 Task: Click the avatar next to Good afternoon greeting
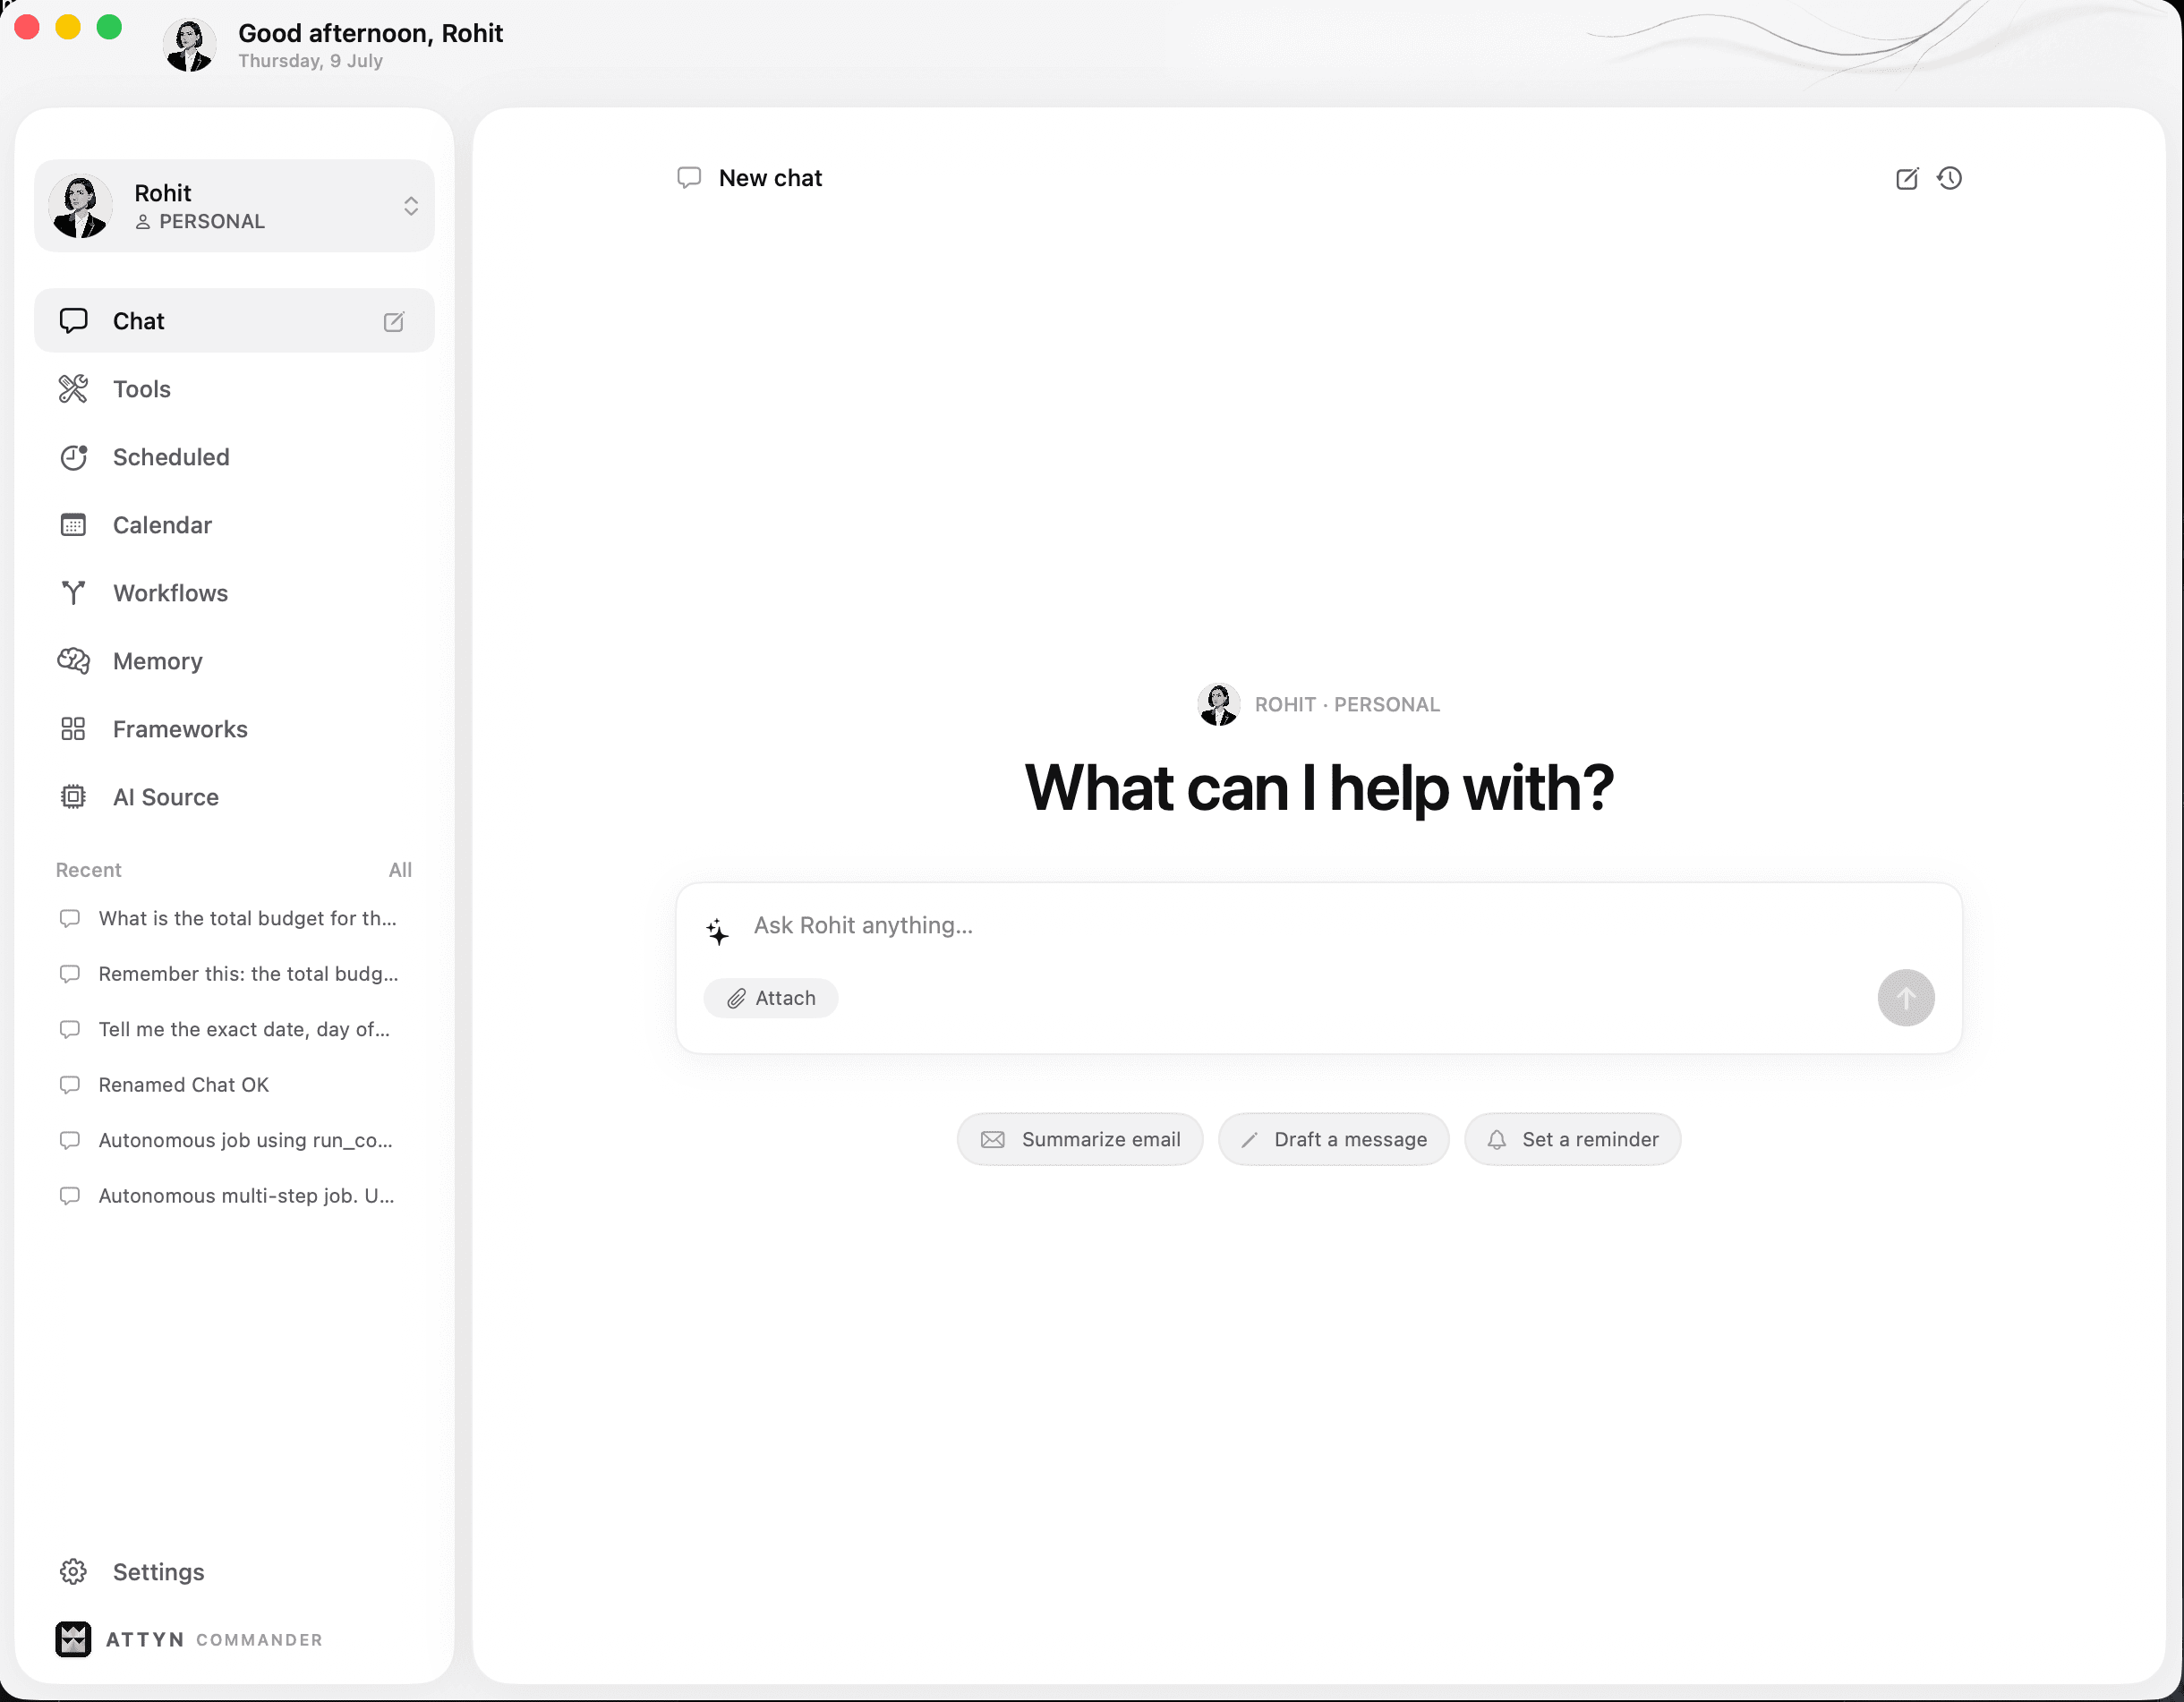tap(189, 45)
